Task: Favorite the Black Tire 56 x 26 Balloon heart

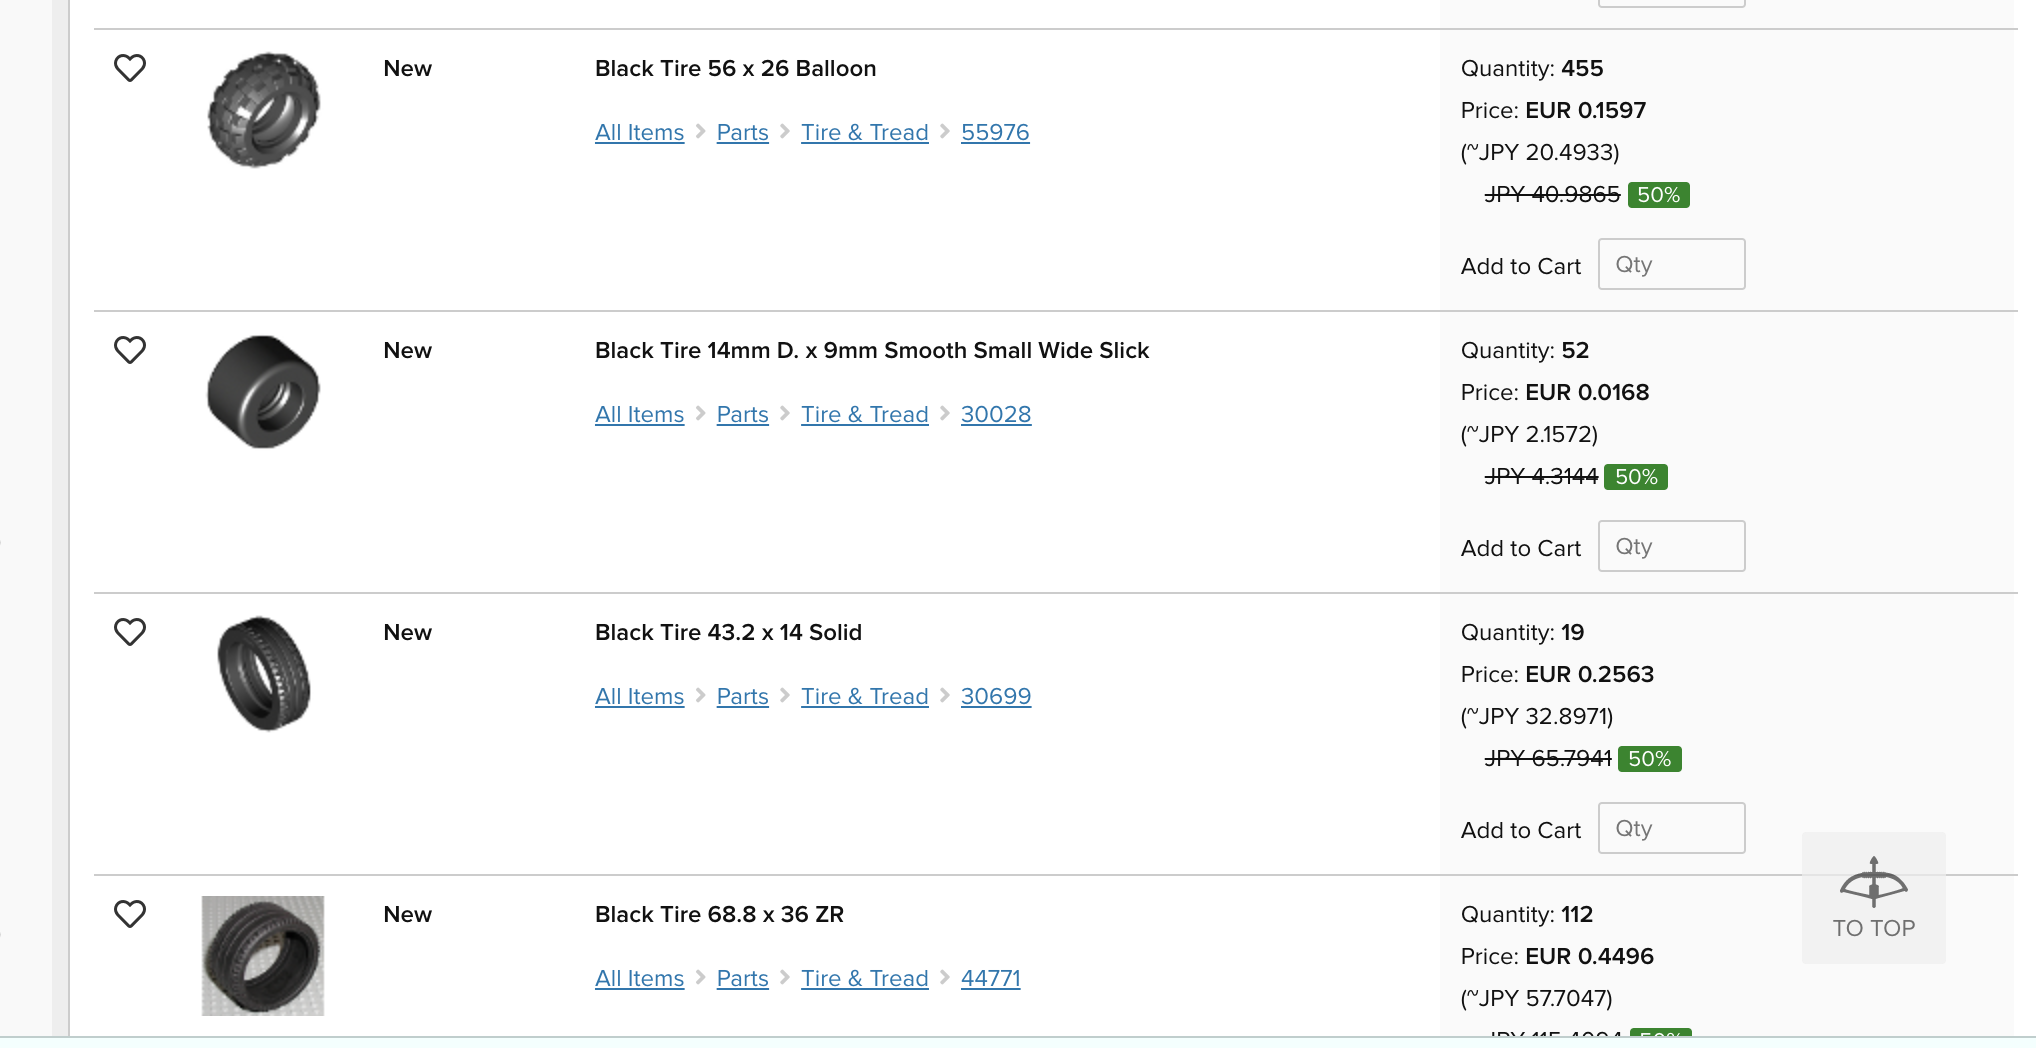Action: point(130,68)
